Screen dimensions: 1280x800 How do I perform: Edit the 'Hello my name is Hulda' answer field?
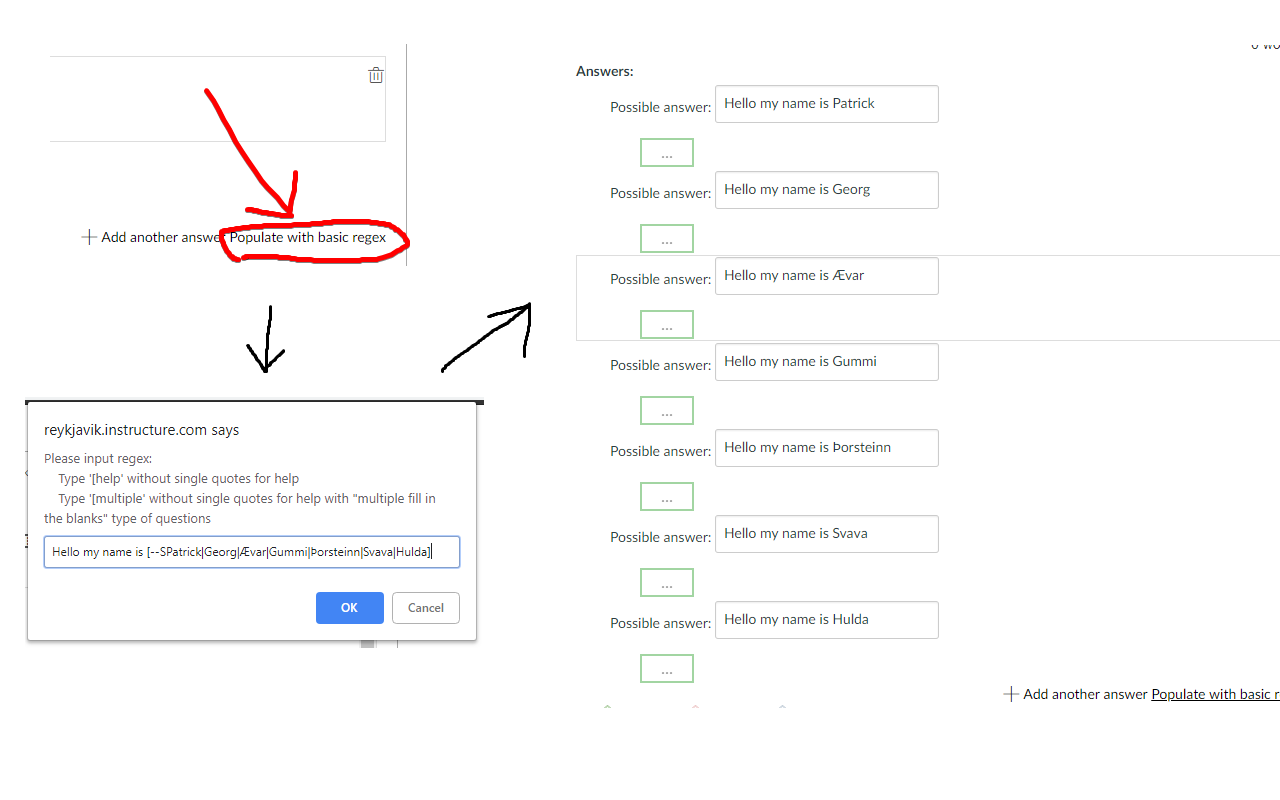(x=827, y=620)
